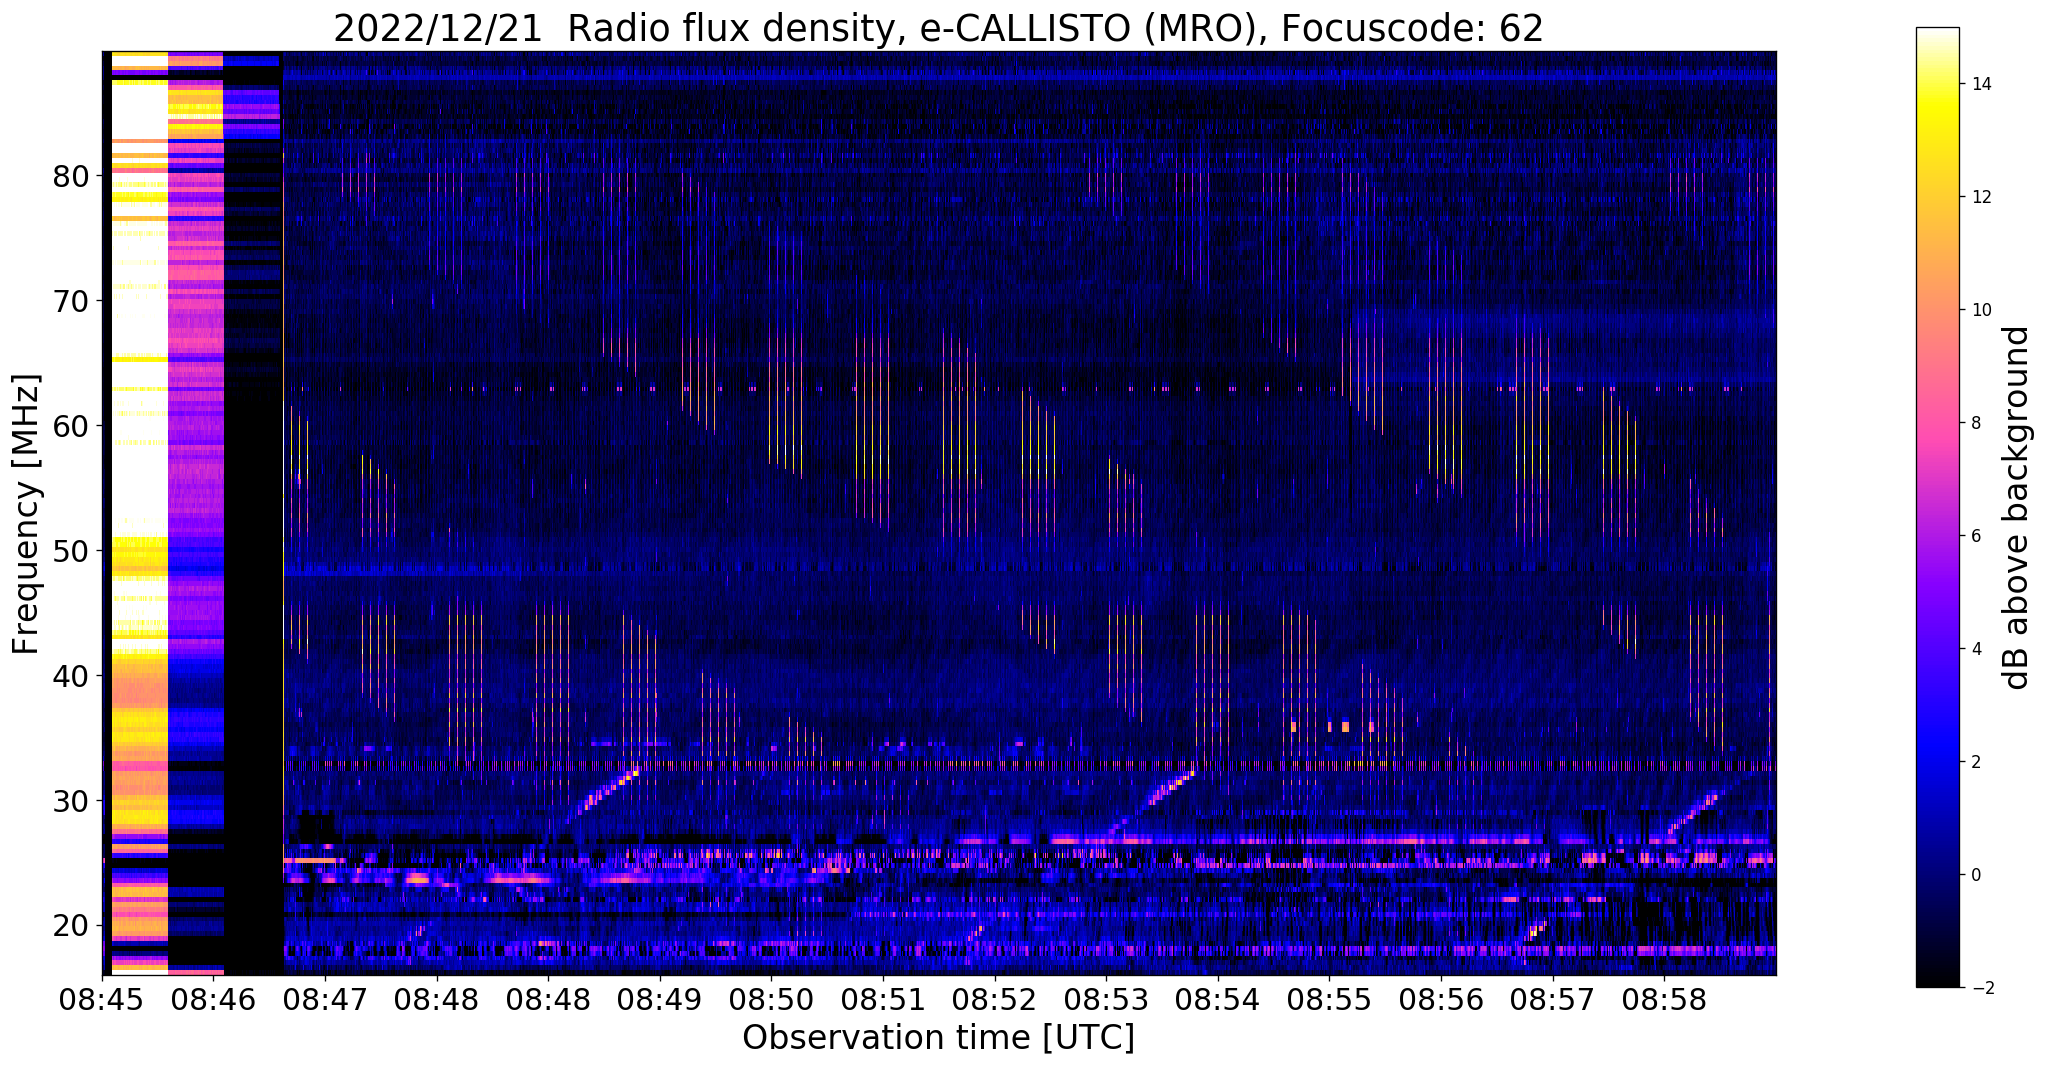Viewport: 2047px width, 1067px height.
Task: Click the "Observation time [UTC]" axis label
Action: point(939,1038)
